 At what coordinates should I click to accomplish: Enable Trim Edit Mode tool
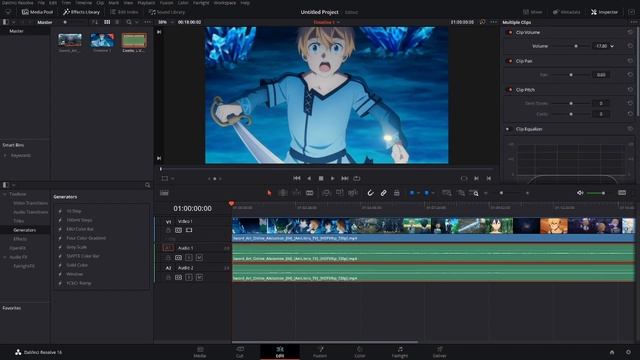tap(282, 193)
